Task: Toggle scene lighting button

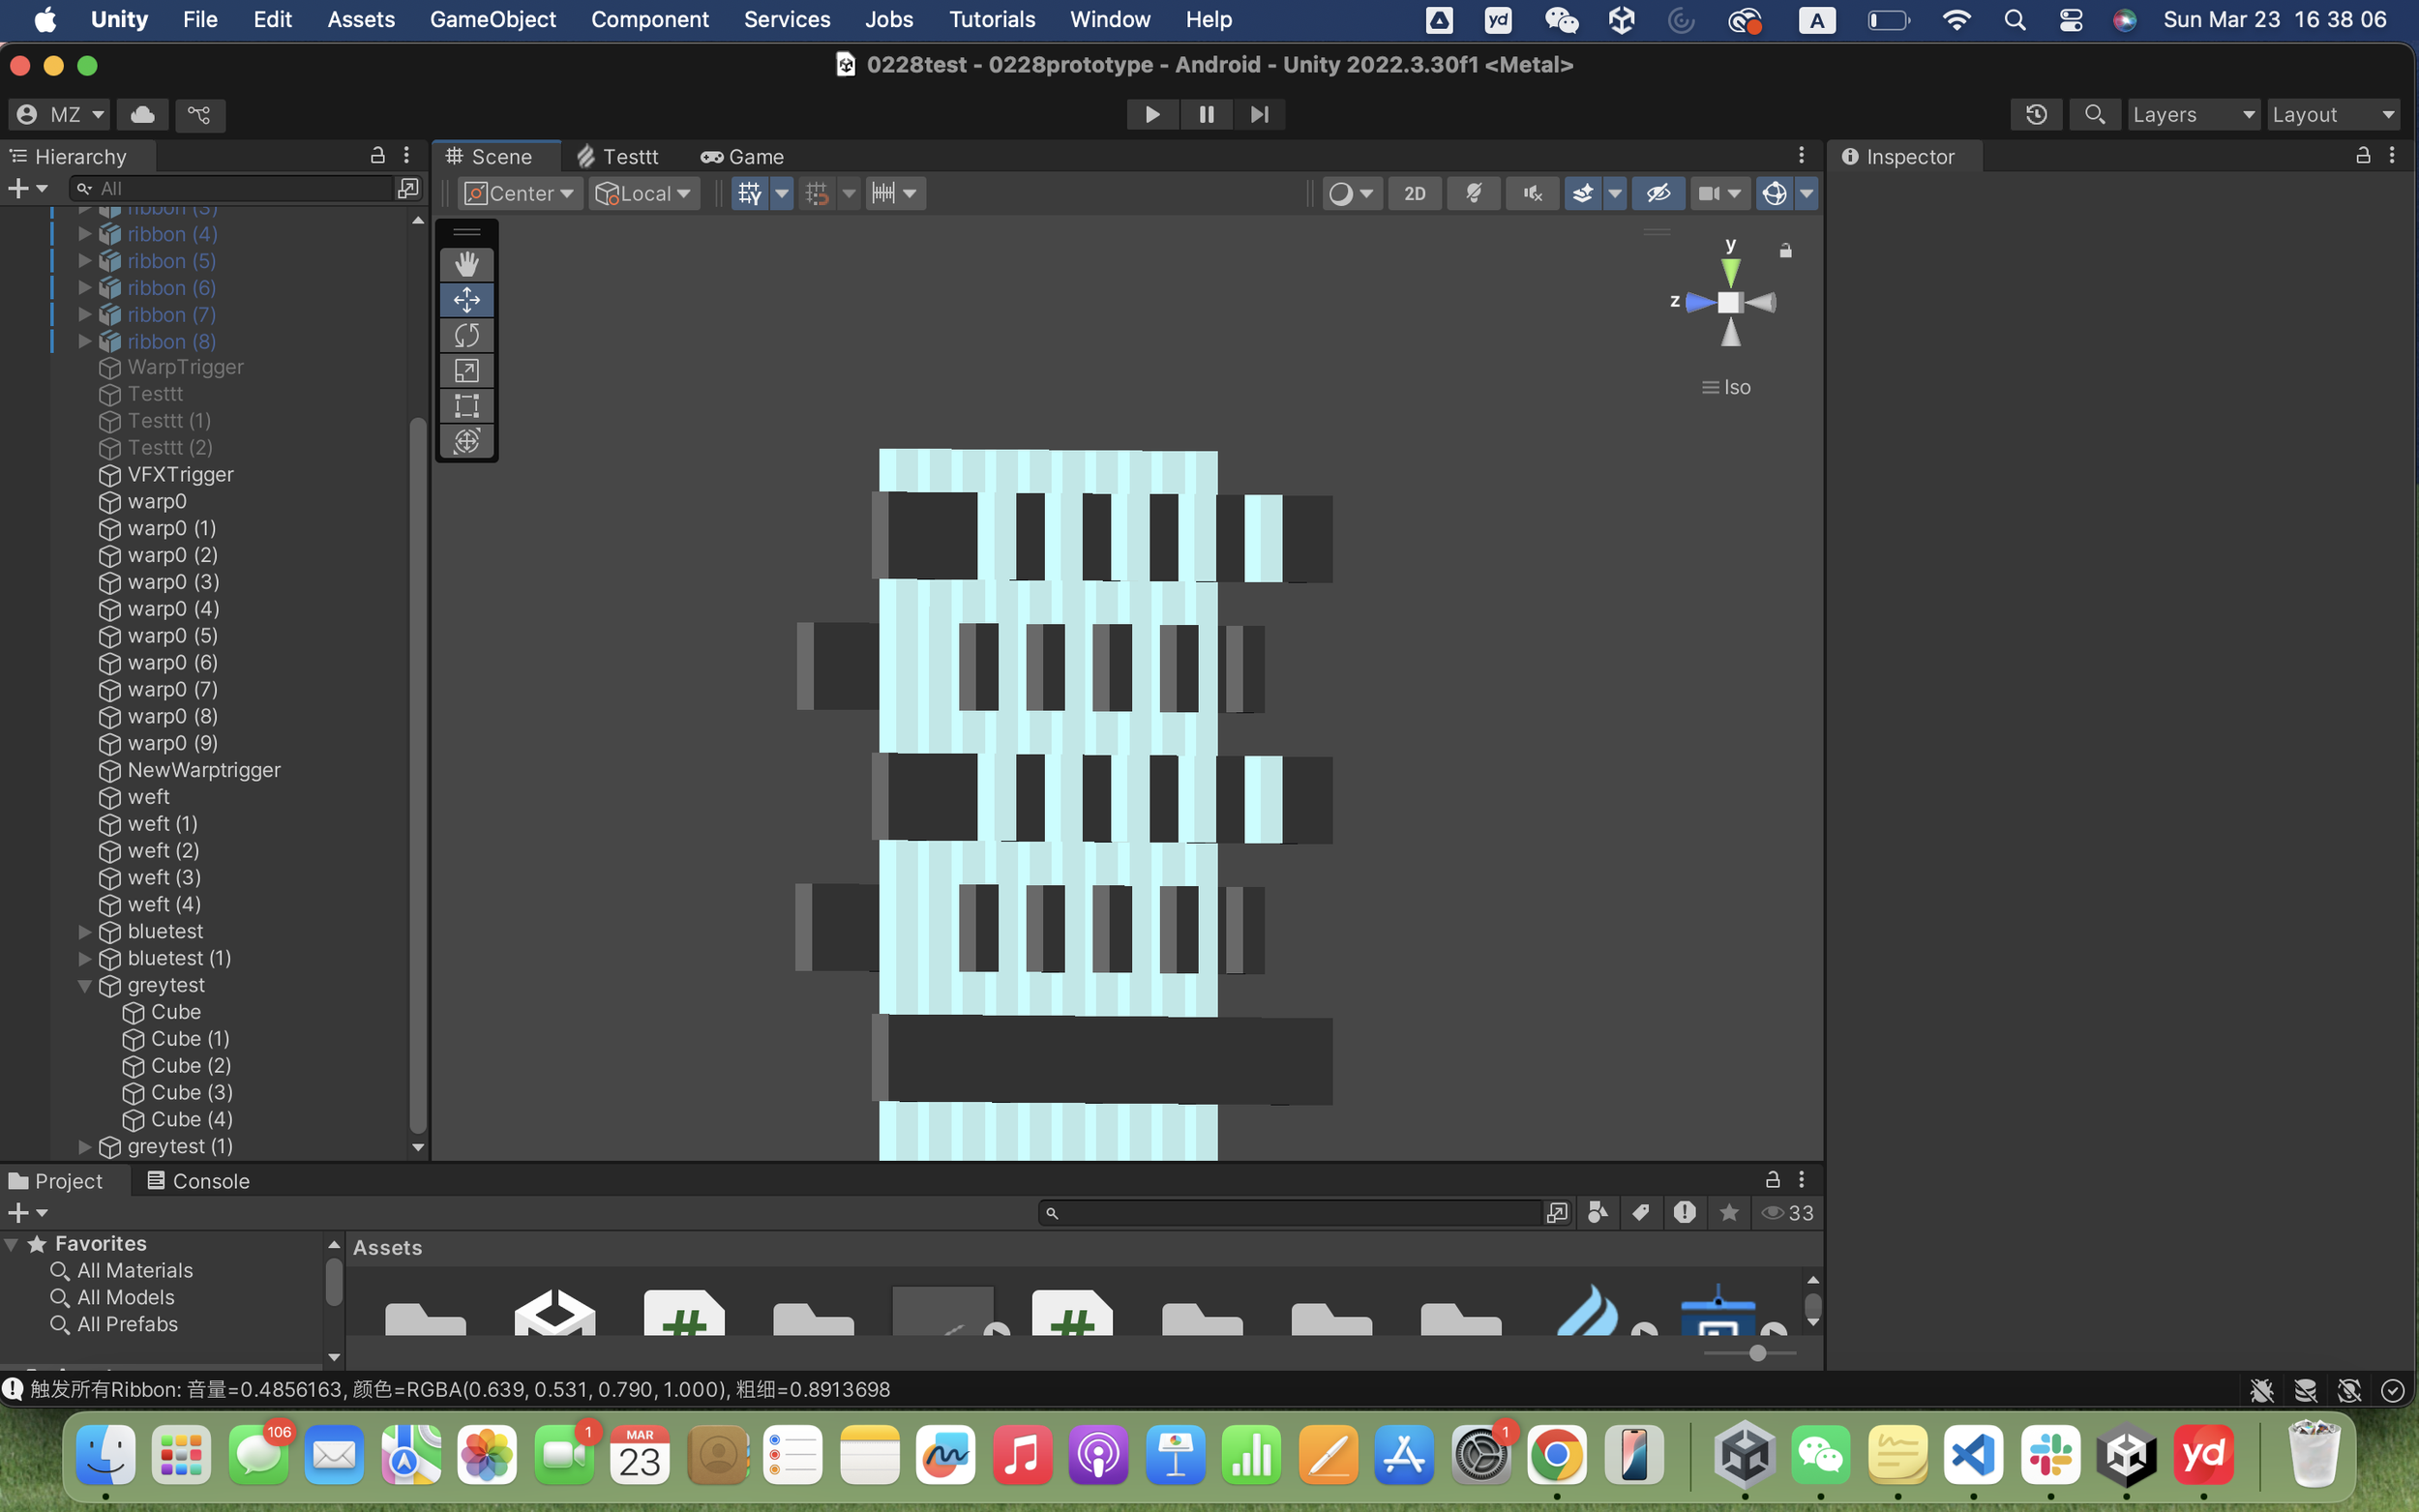Action: click(x=1473, y=193)
